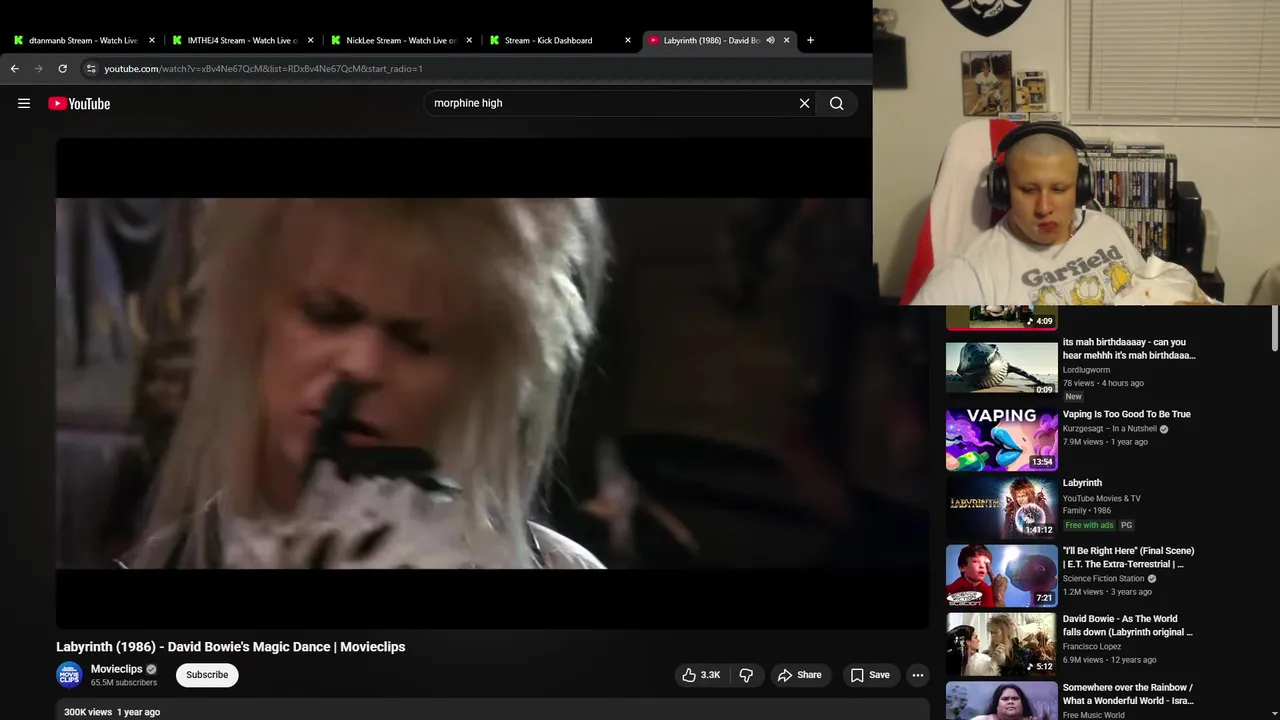Open Labyrinth full movie thumbnail
This screenshot has width=1280, height=720.
coord(1001,507)
